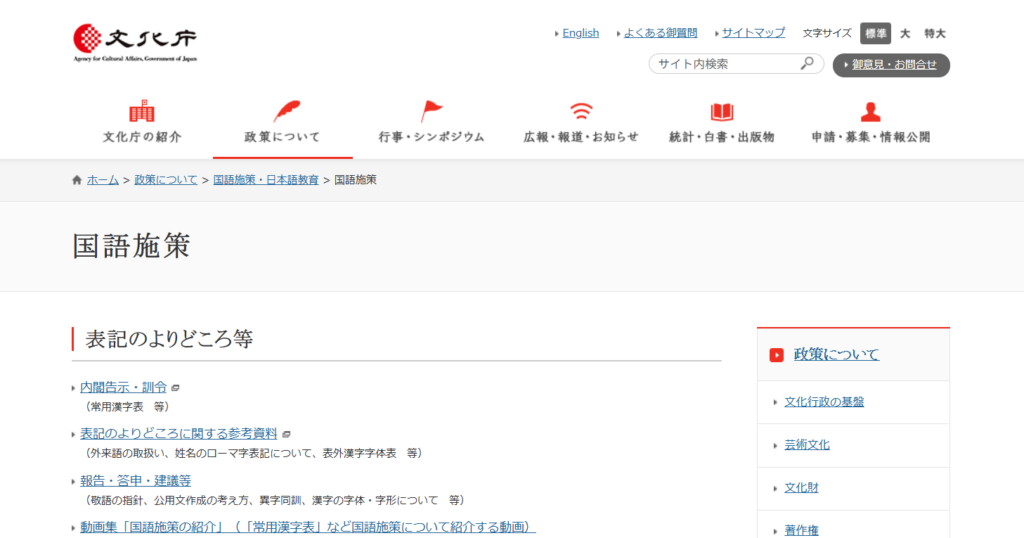Click the open book icon above 統計・白書・出版物
Viewport: 1024px width, 538px height.
coord(722,112)
